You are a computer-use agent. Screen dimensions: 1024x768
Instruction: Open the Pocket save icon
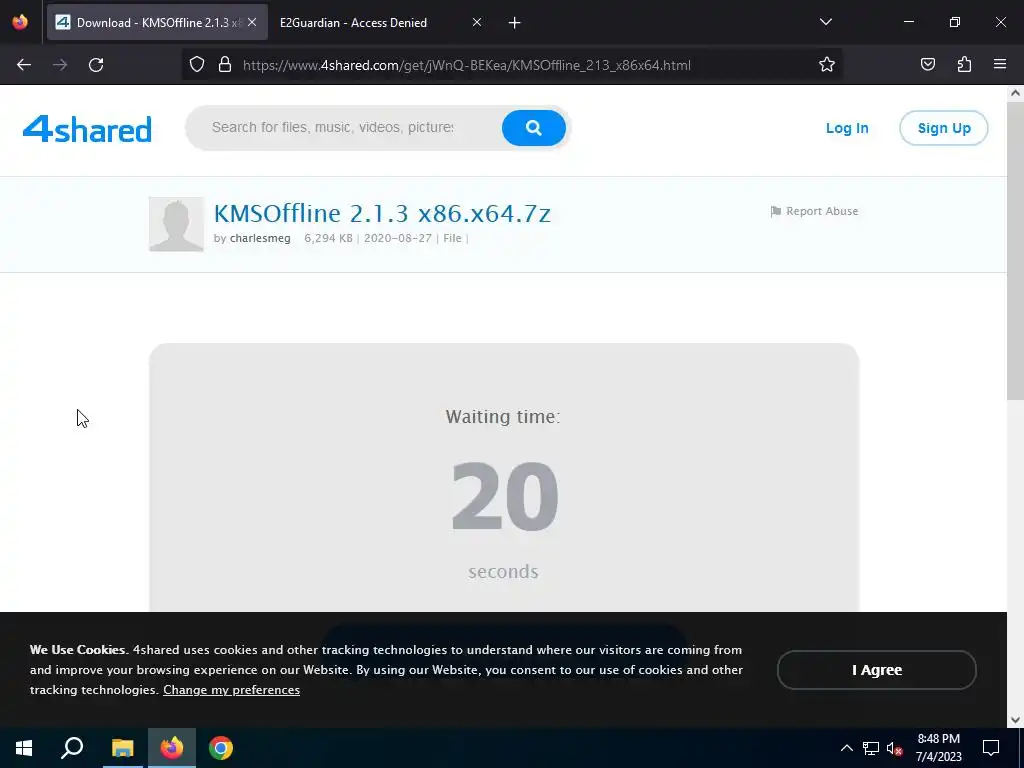click(x=927, y=65)
